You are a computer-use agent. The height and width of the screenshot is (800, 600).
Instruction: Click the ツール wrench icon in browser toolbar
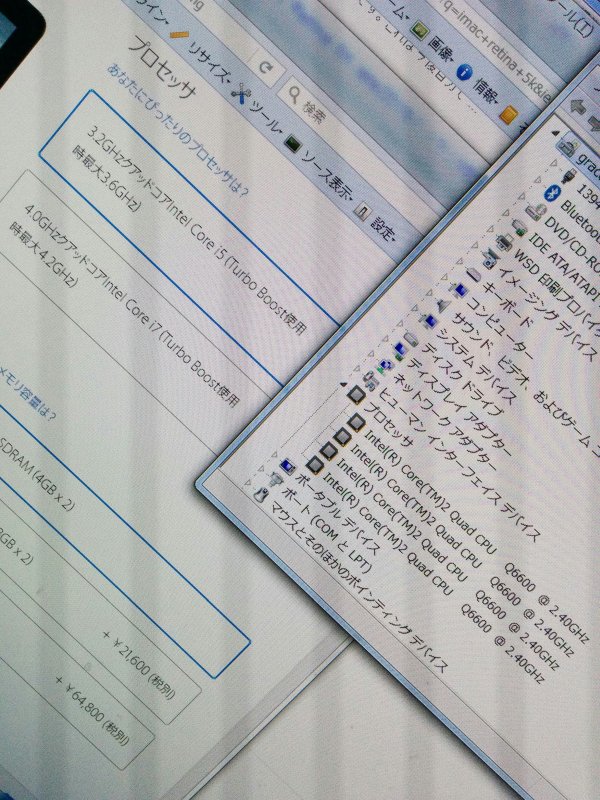241,94
